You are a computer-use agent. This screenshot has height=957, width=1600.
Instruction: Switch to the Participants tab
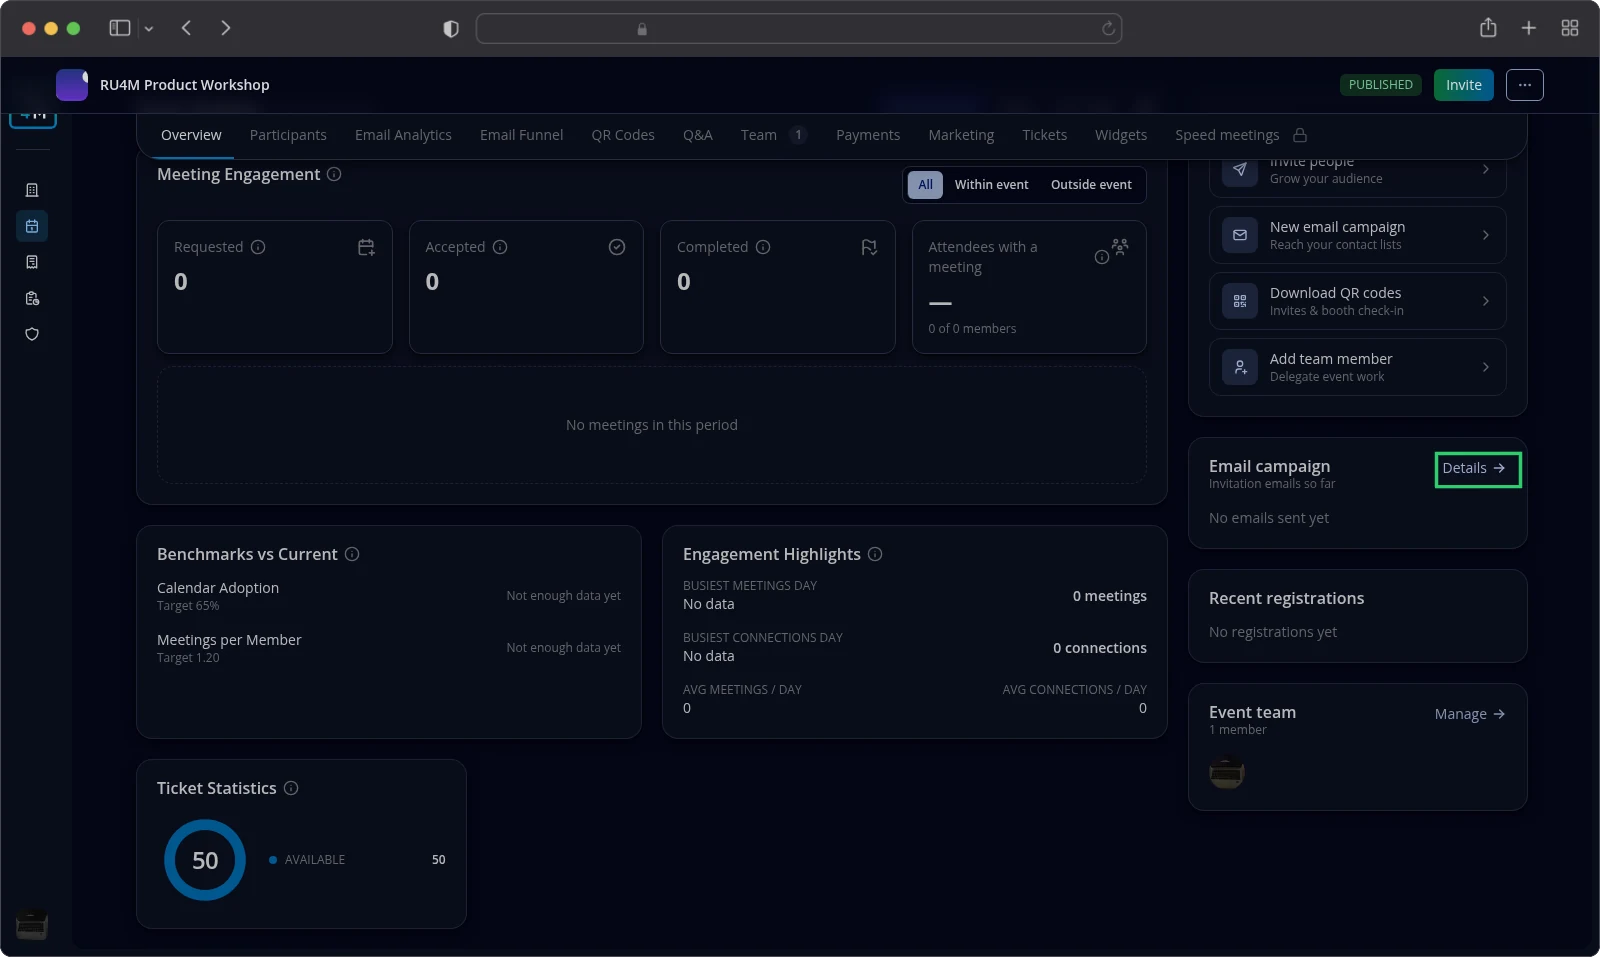(288, 135)
